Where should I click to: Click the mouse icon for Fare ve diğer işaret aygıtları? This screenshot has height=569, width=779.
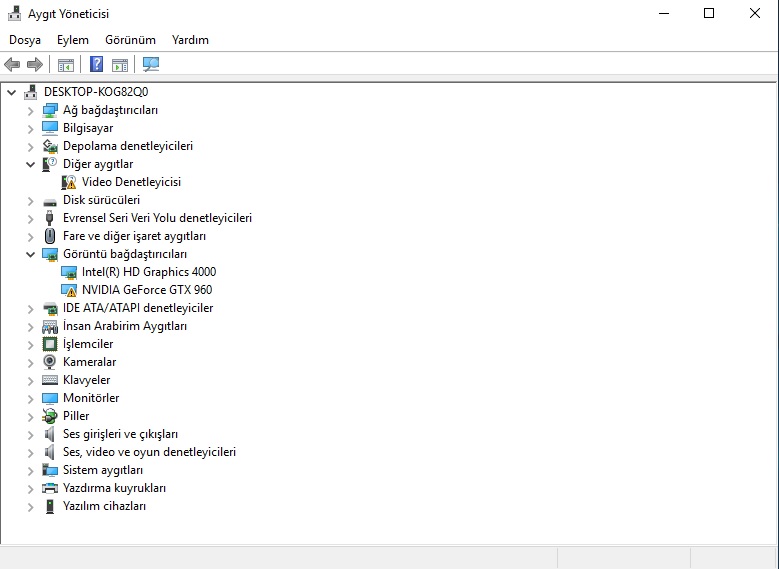click(50, 236)
